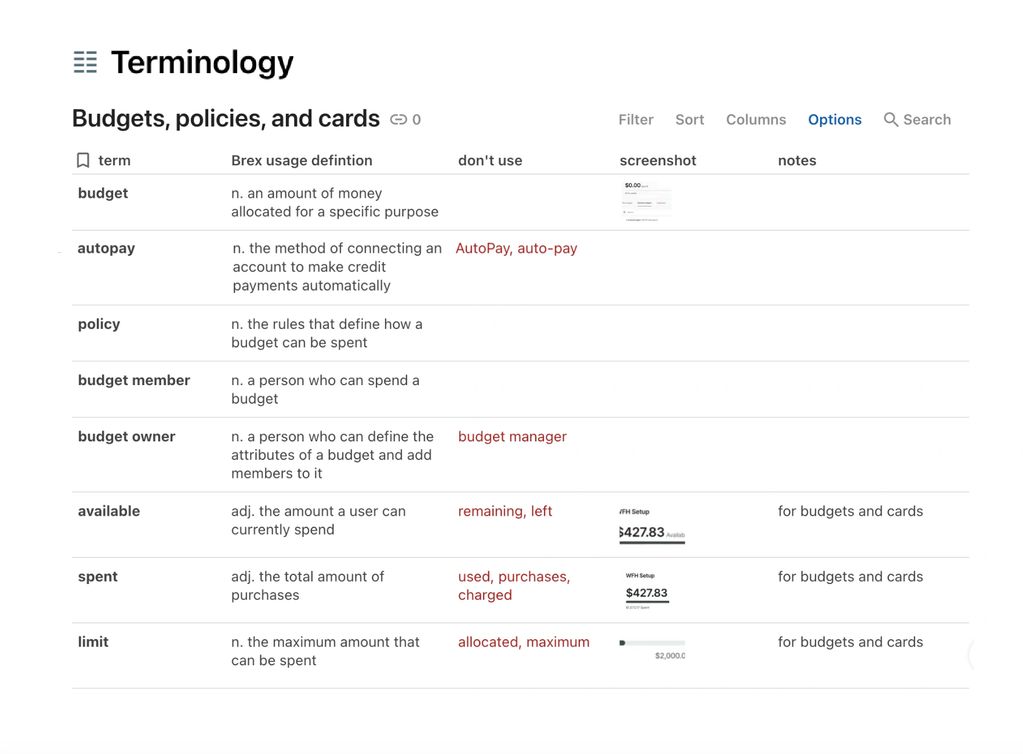Open the budget row screenshot thumbnail
Viewport: 1023px width, 754px height.
coord(647,200)
